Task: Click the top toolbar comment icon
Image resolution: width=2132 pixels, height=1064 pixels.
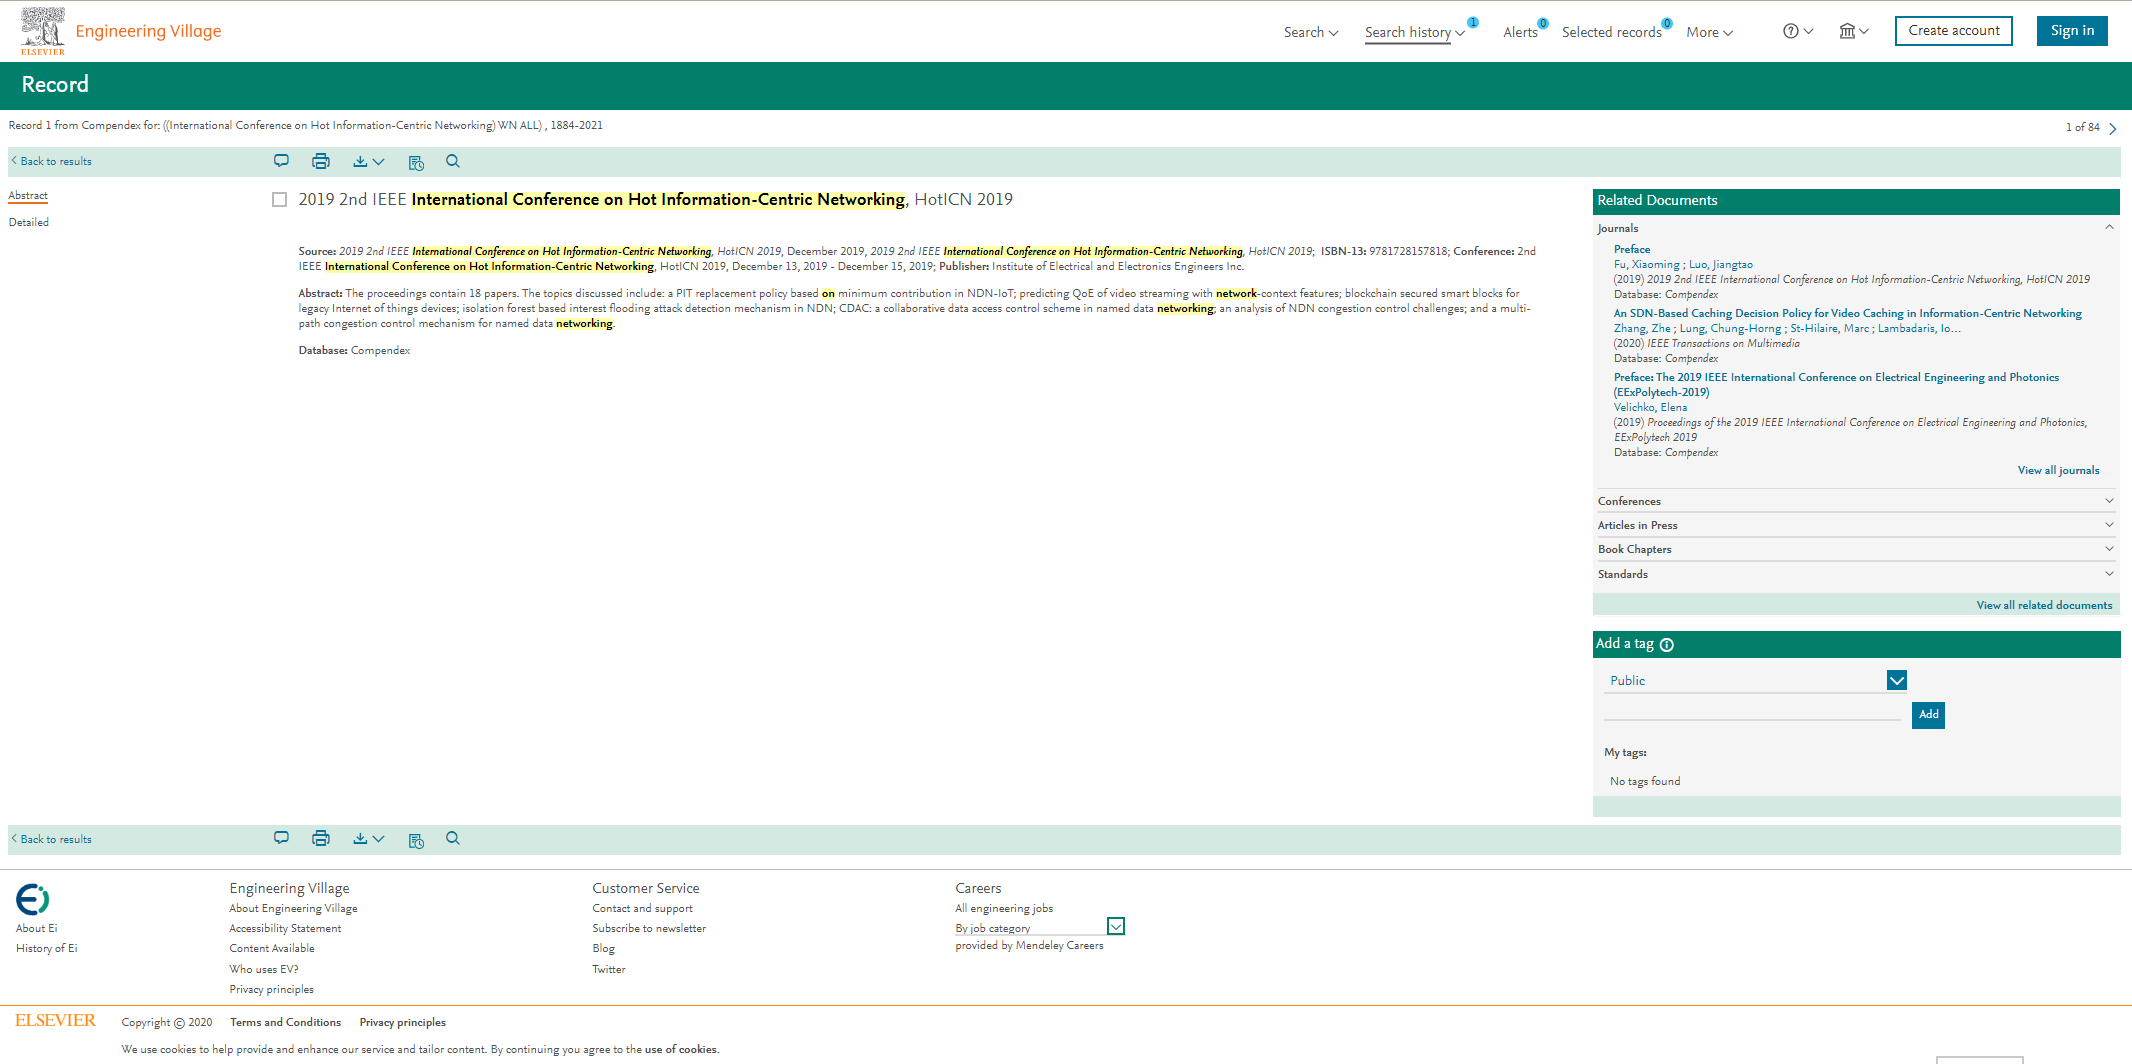Action: point(281,161)
